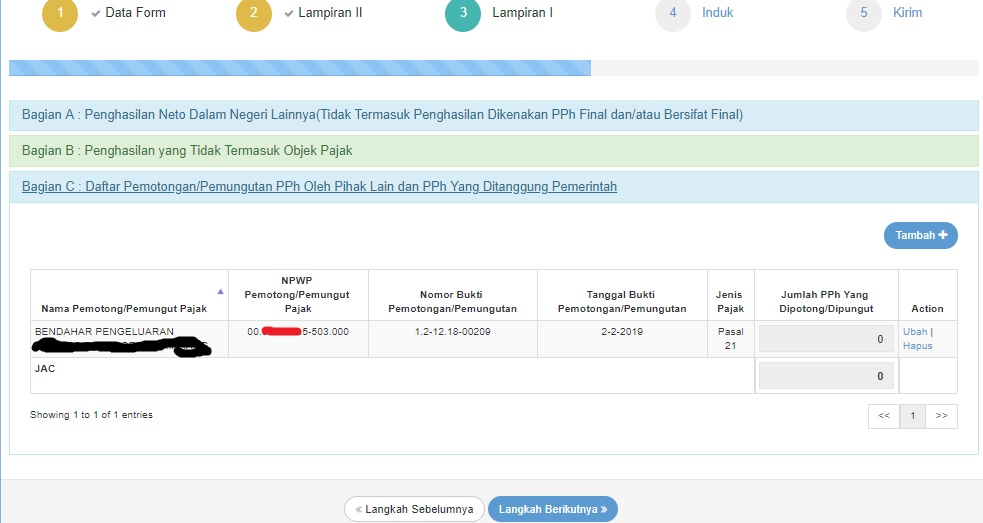Sort by Nama Pemotong/Pemungut Pajak arrow
The height and width of the screenshot is (523, 983).
click(x=221, y=292)
